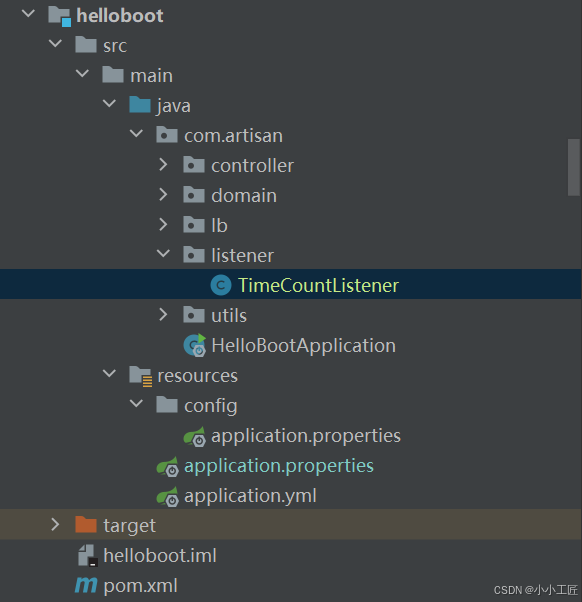The height and width of the screenshot is (602, 582).
Task: Collapse the src folder chevron
Action: tap(56, 43)
